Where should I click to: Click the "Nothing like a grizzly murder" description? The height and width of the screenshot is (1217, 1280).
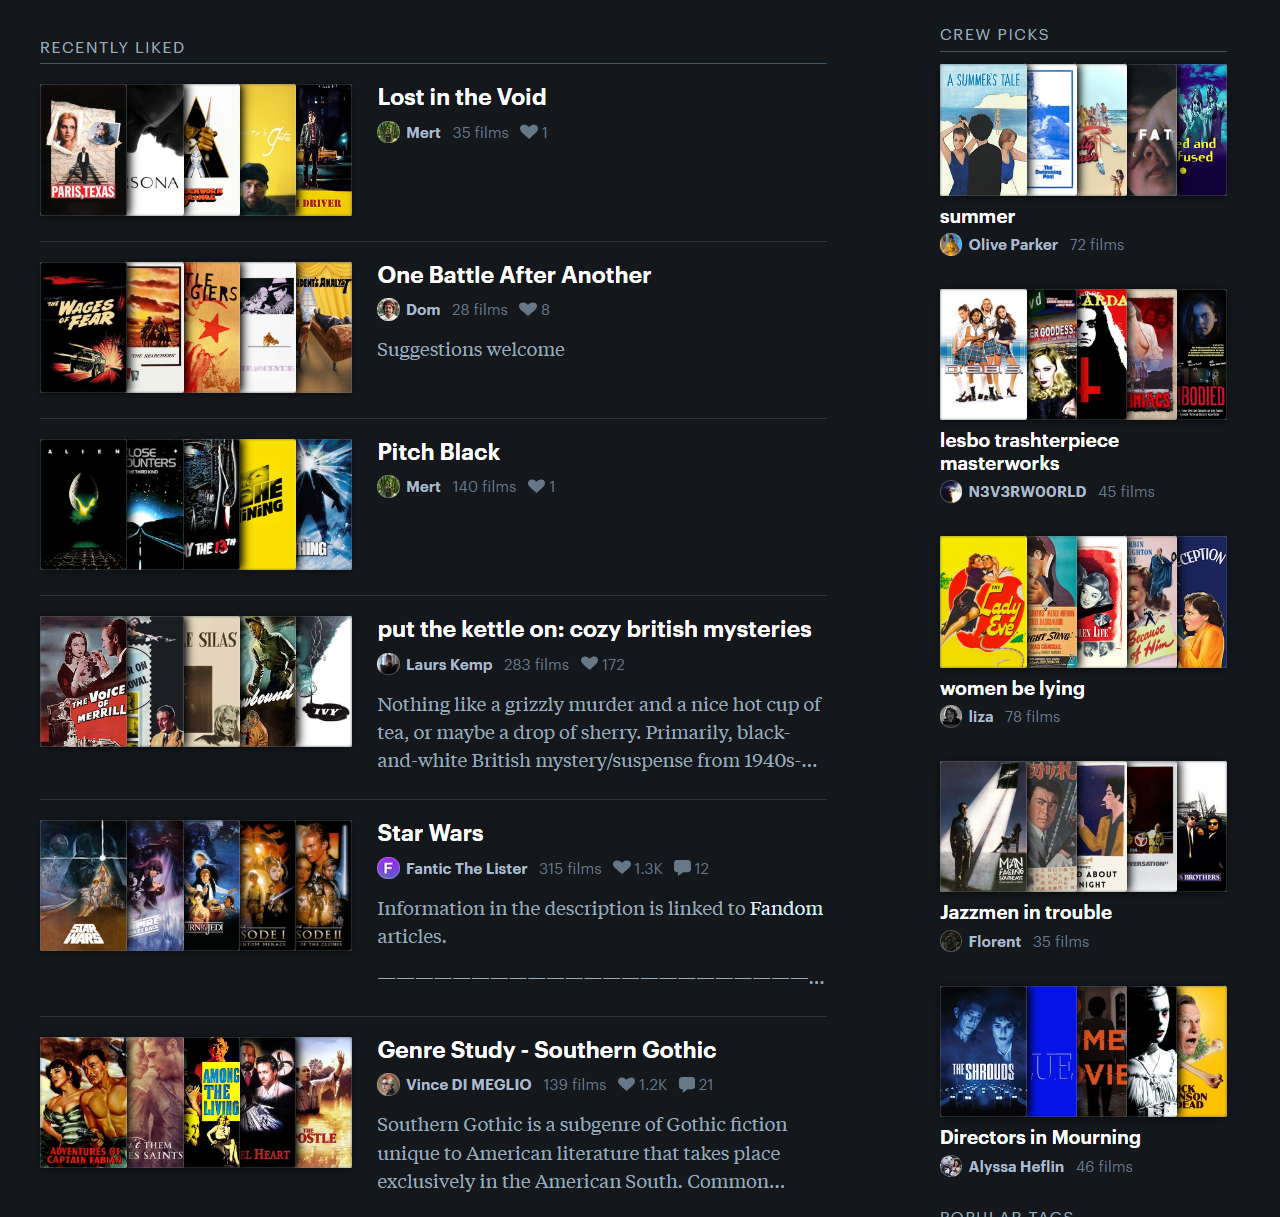(x=600, y=732)
